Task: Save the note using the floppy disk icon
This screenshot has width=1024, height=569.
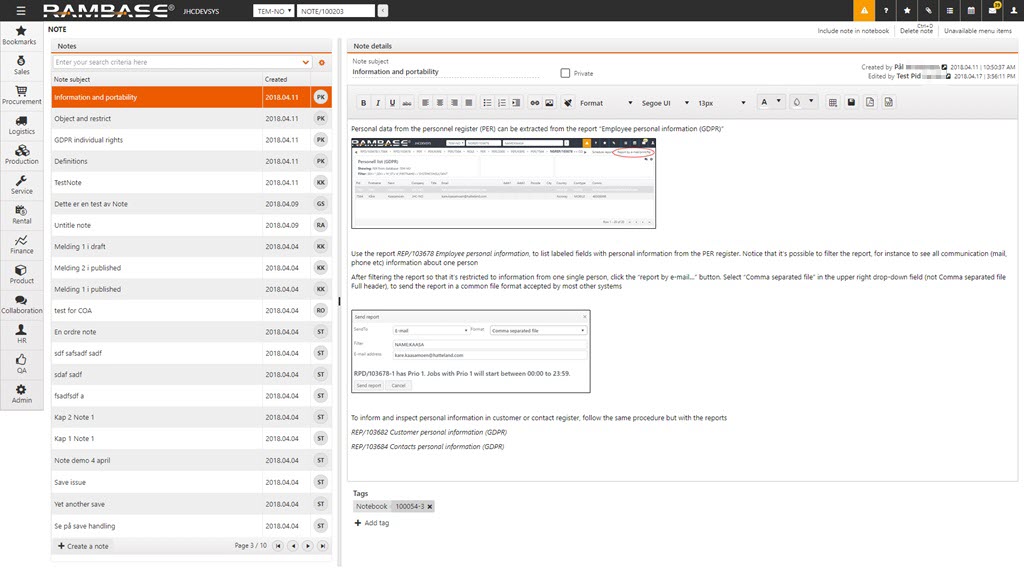Action: coord(851,103)
